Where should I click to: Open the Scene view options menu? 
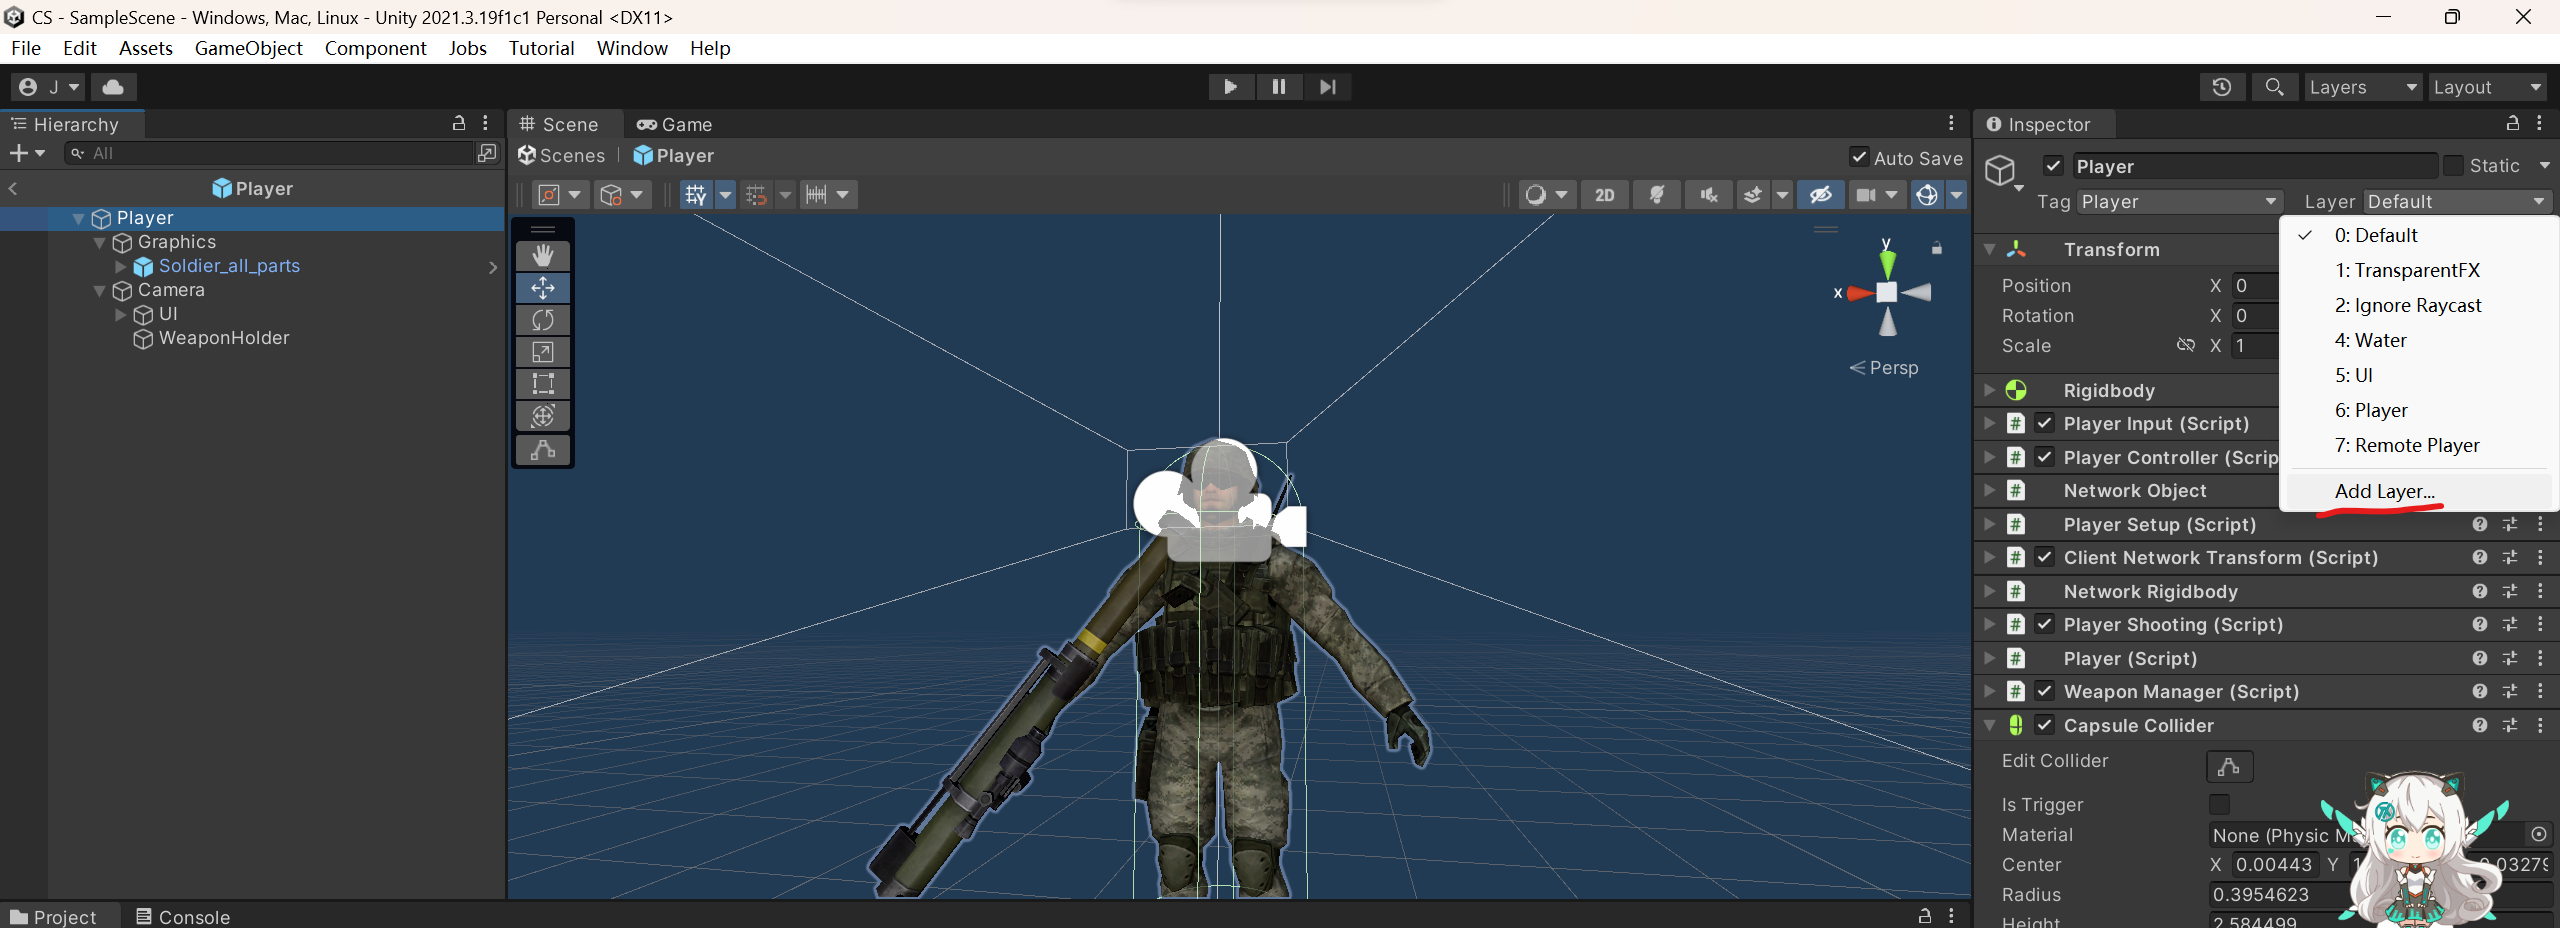1951,123
